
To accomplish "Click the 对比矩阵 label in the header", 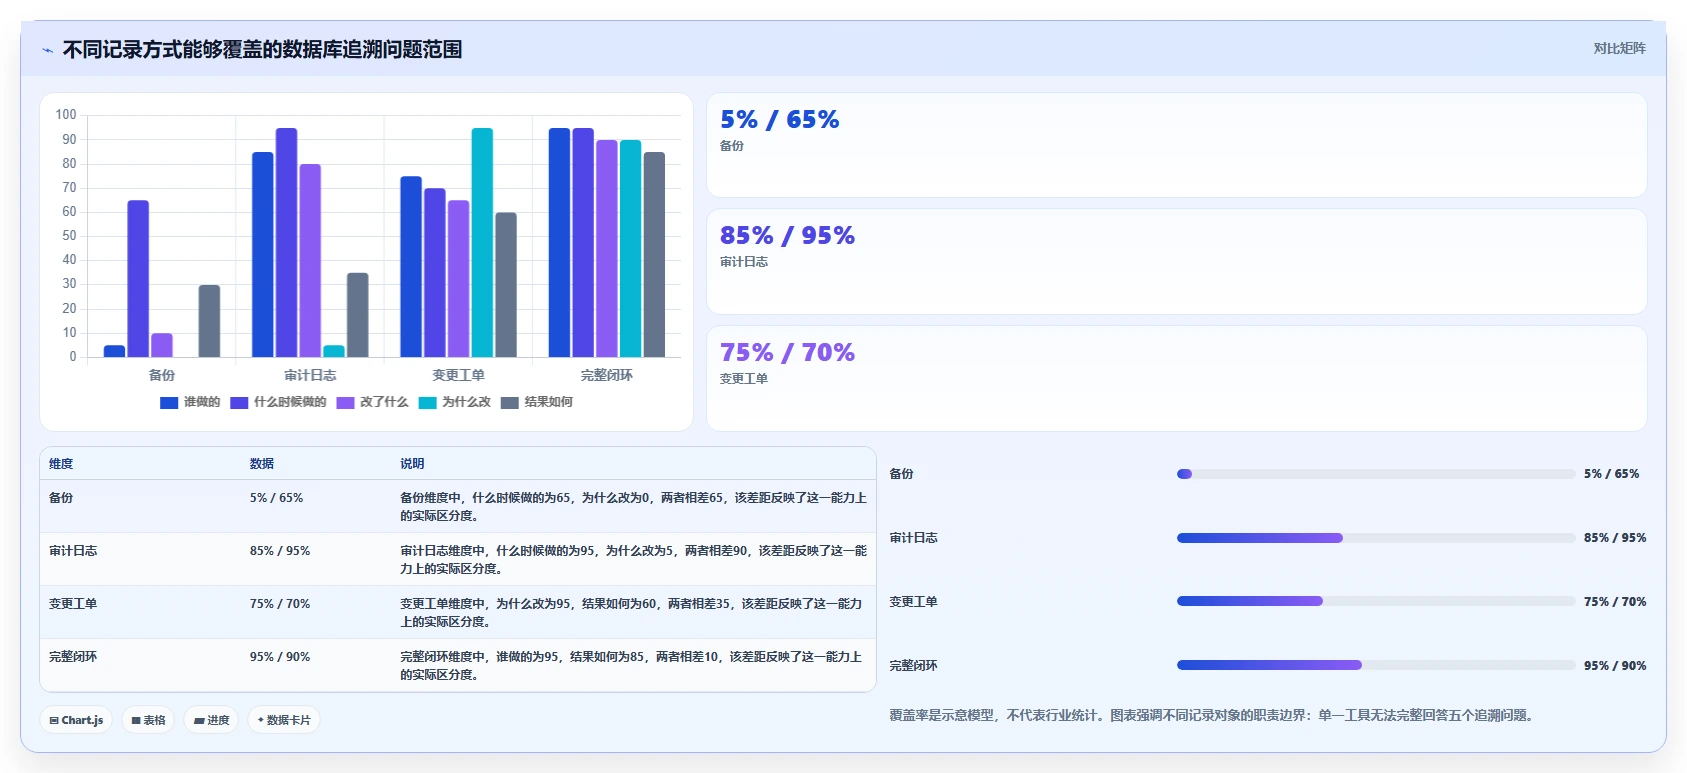I will [1619, 48].
